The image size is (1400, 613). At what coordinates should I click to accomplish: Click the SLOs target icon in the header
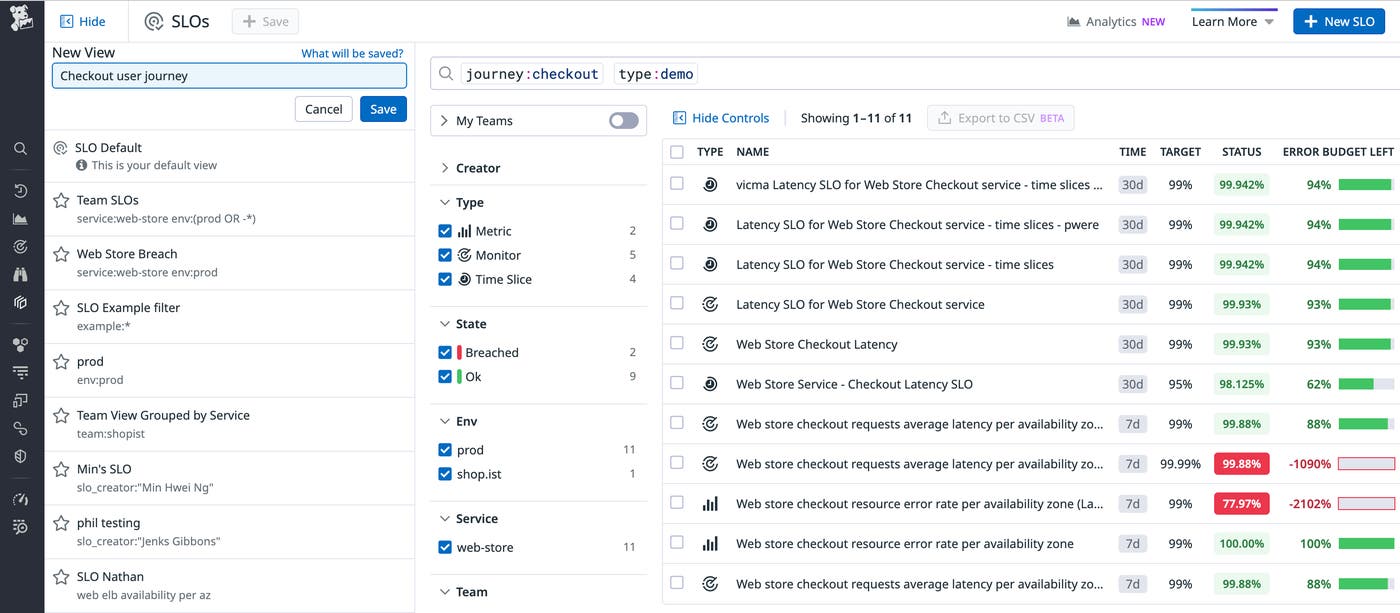point(155,20)
